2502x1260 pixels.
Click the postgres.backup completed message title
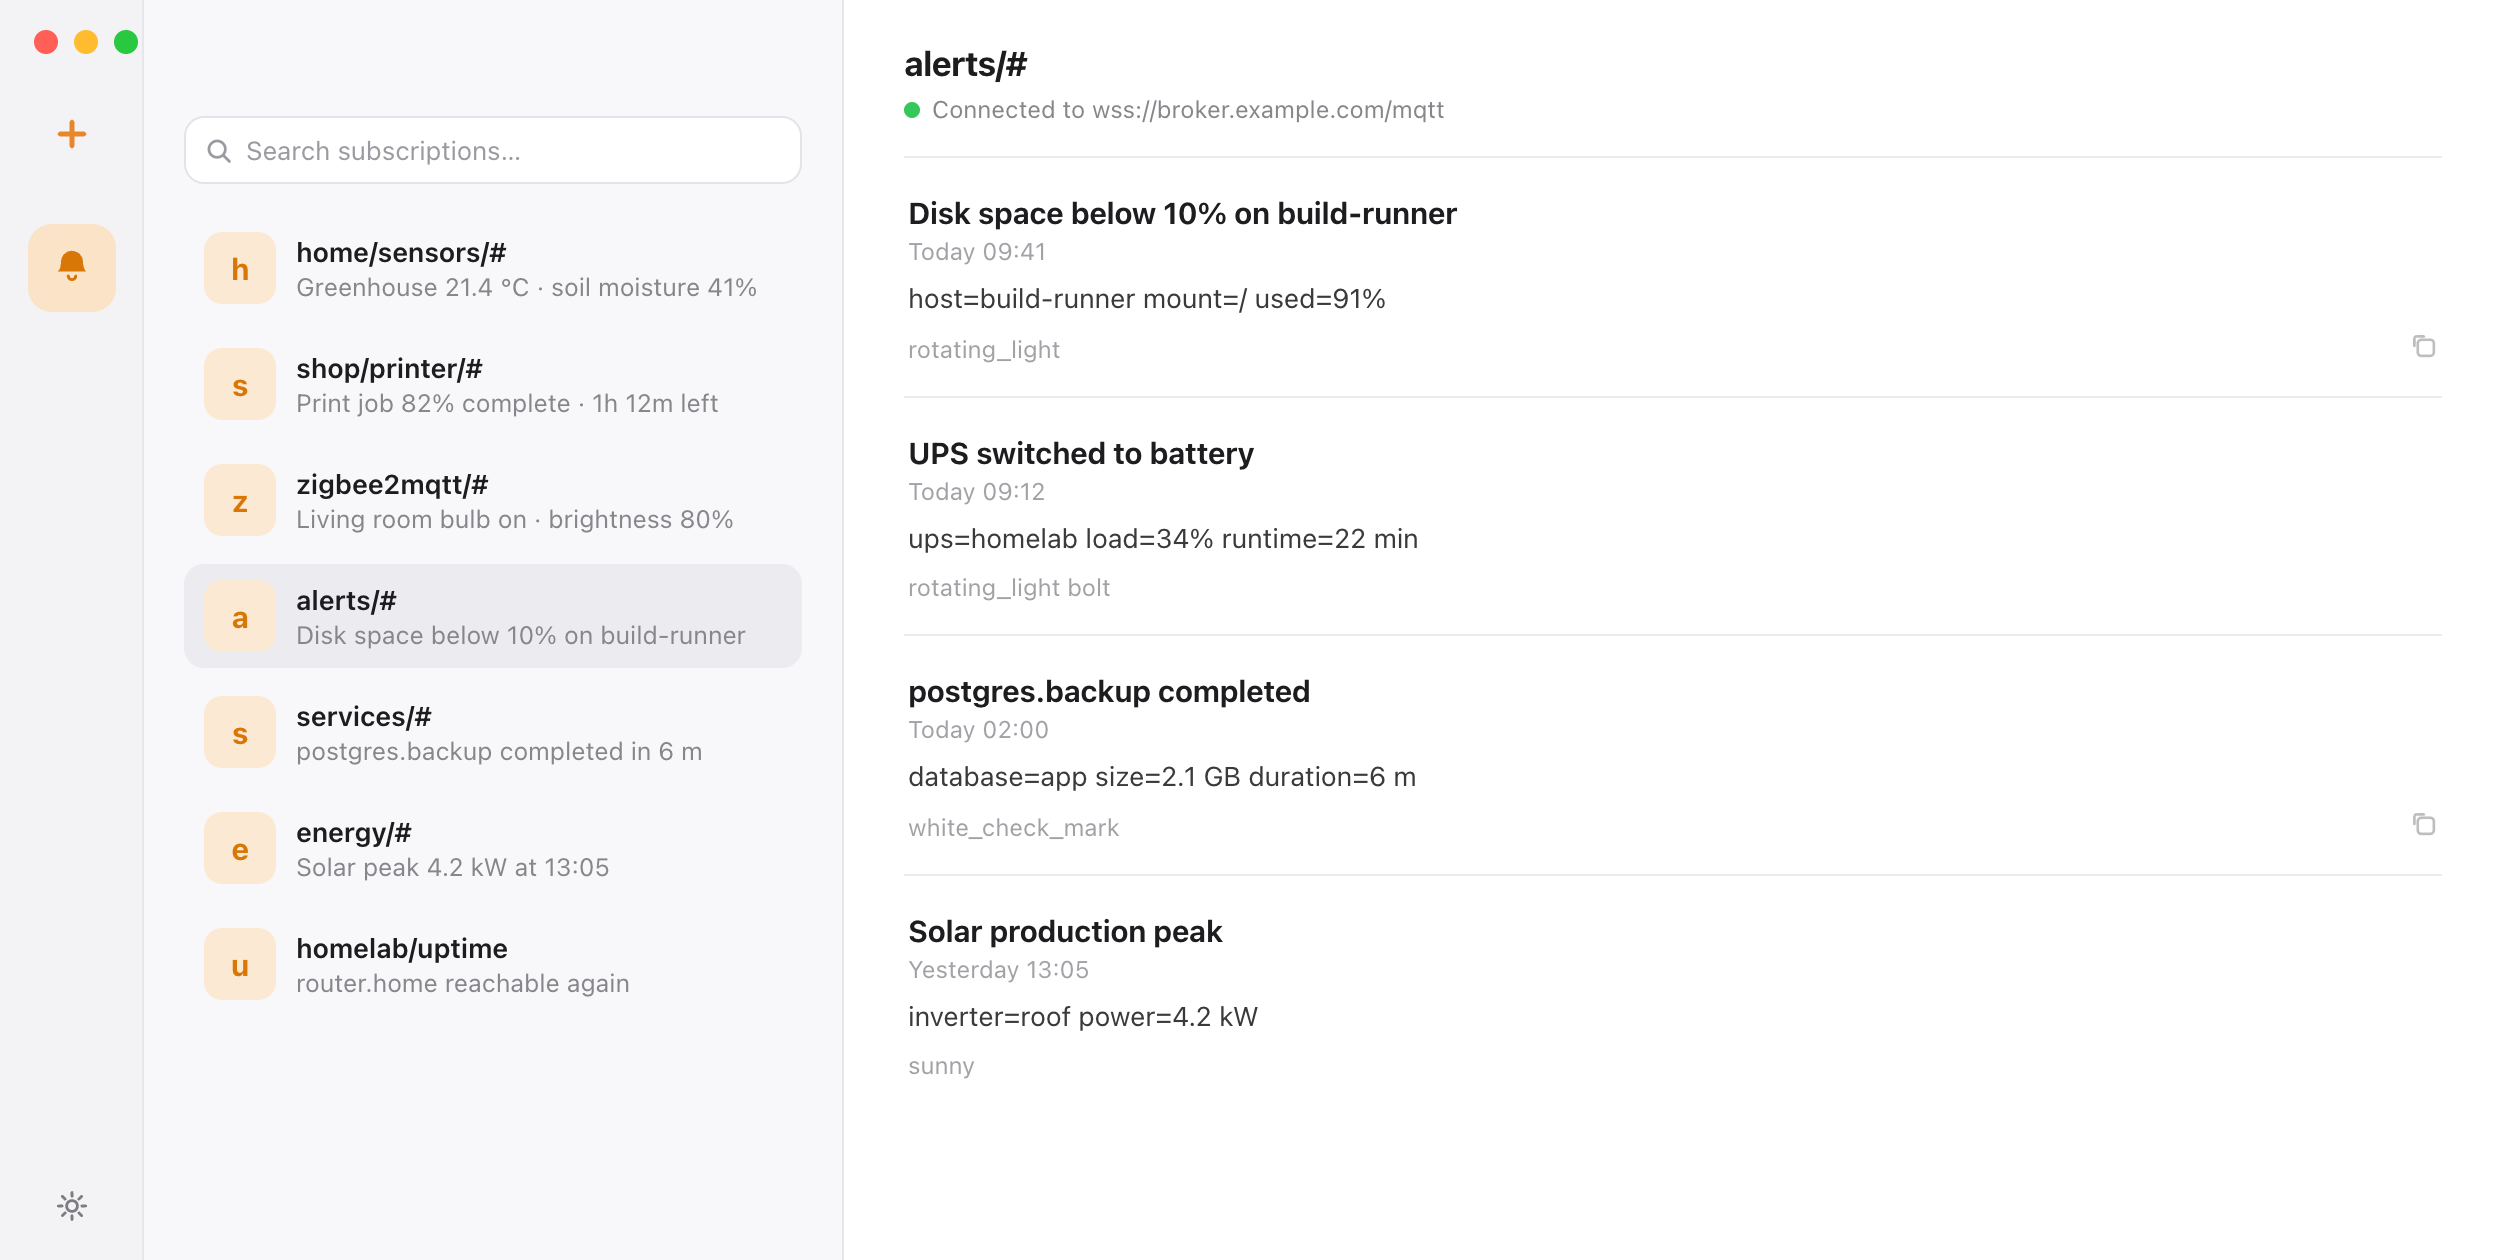coord(1108,692)
